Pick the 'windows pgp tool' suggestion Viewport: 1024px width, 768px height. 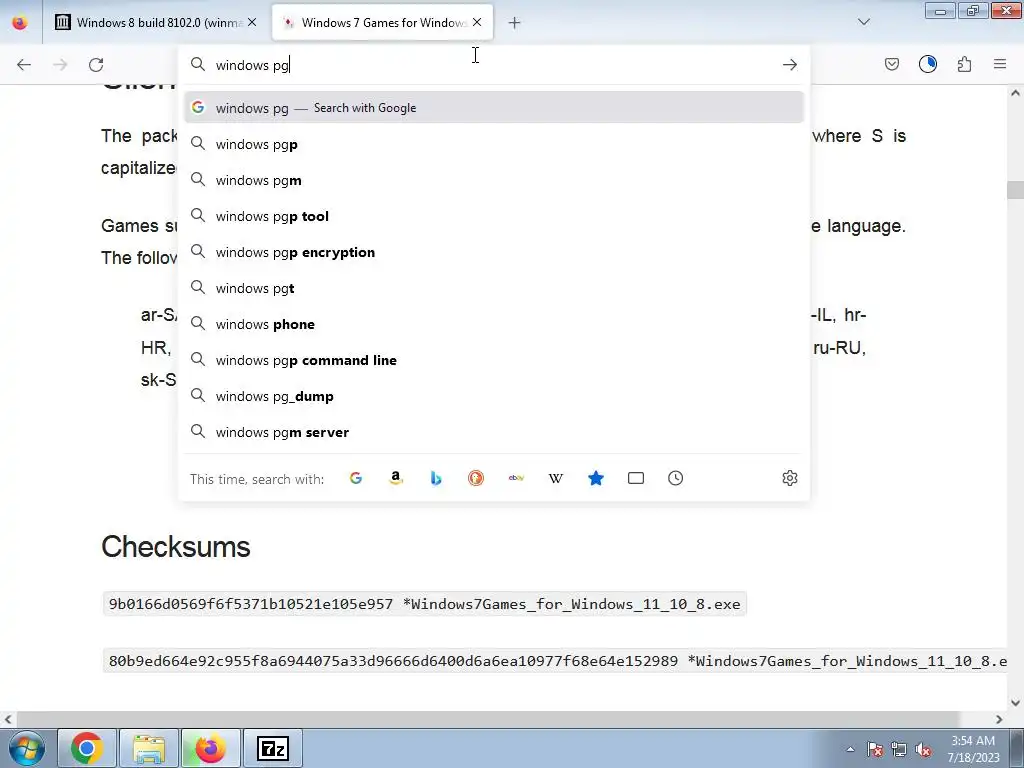pos(494,216)
